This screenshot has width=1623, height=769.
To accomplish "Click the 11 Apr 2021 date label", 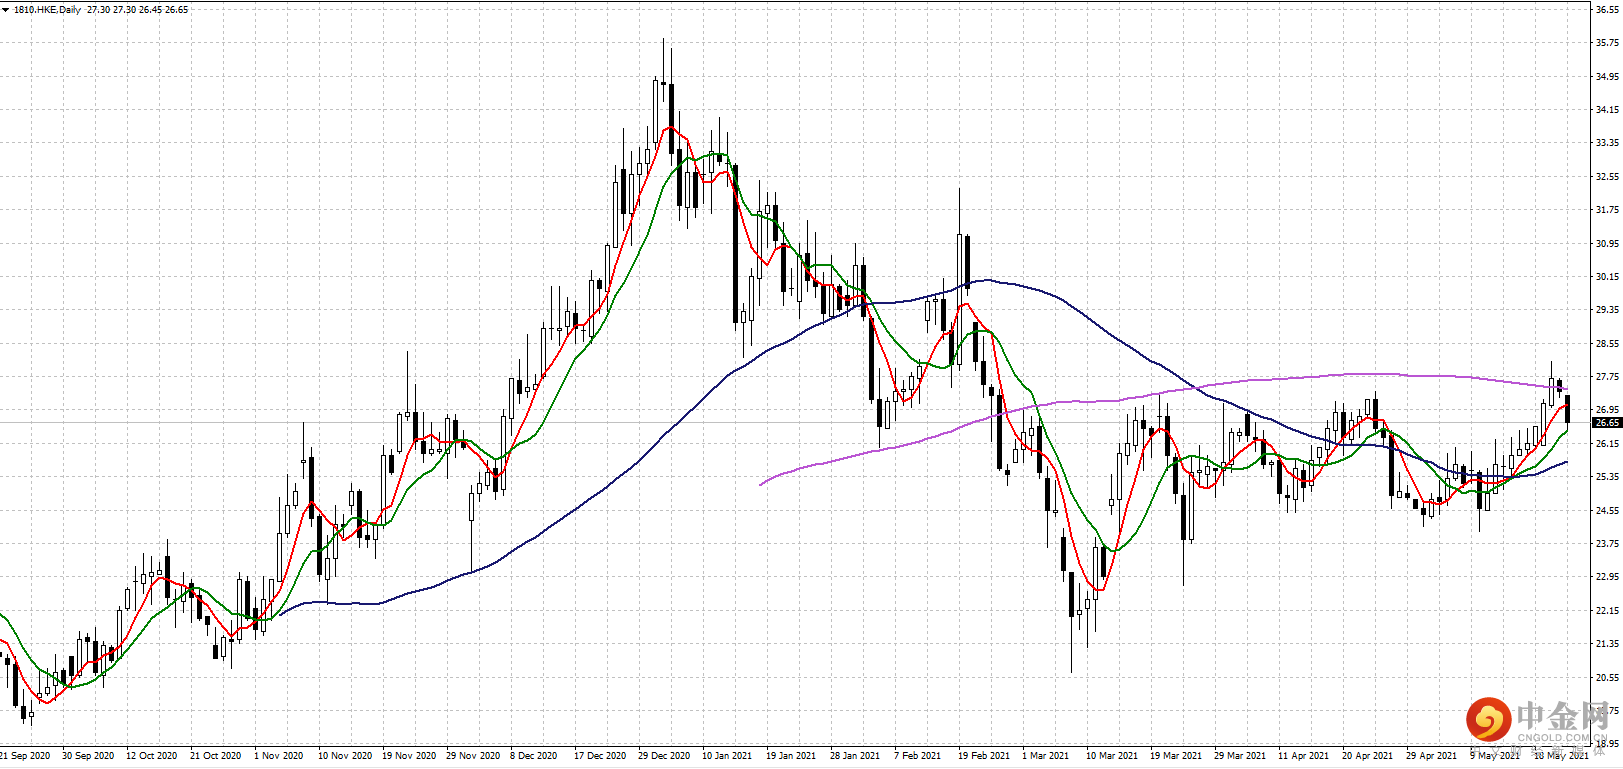I will tap(1304, 756).
